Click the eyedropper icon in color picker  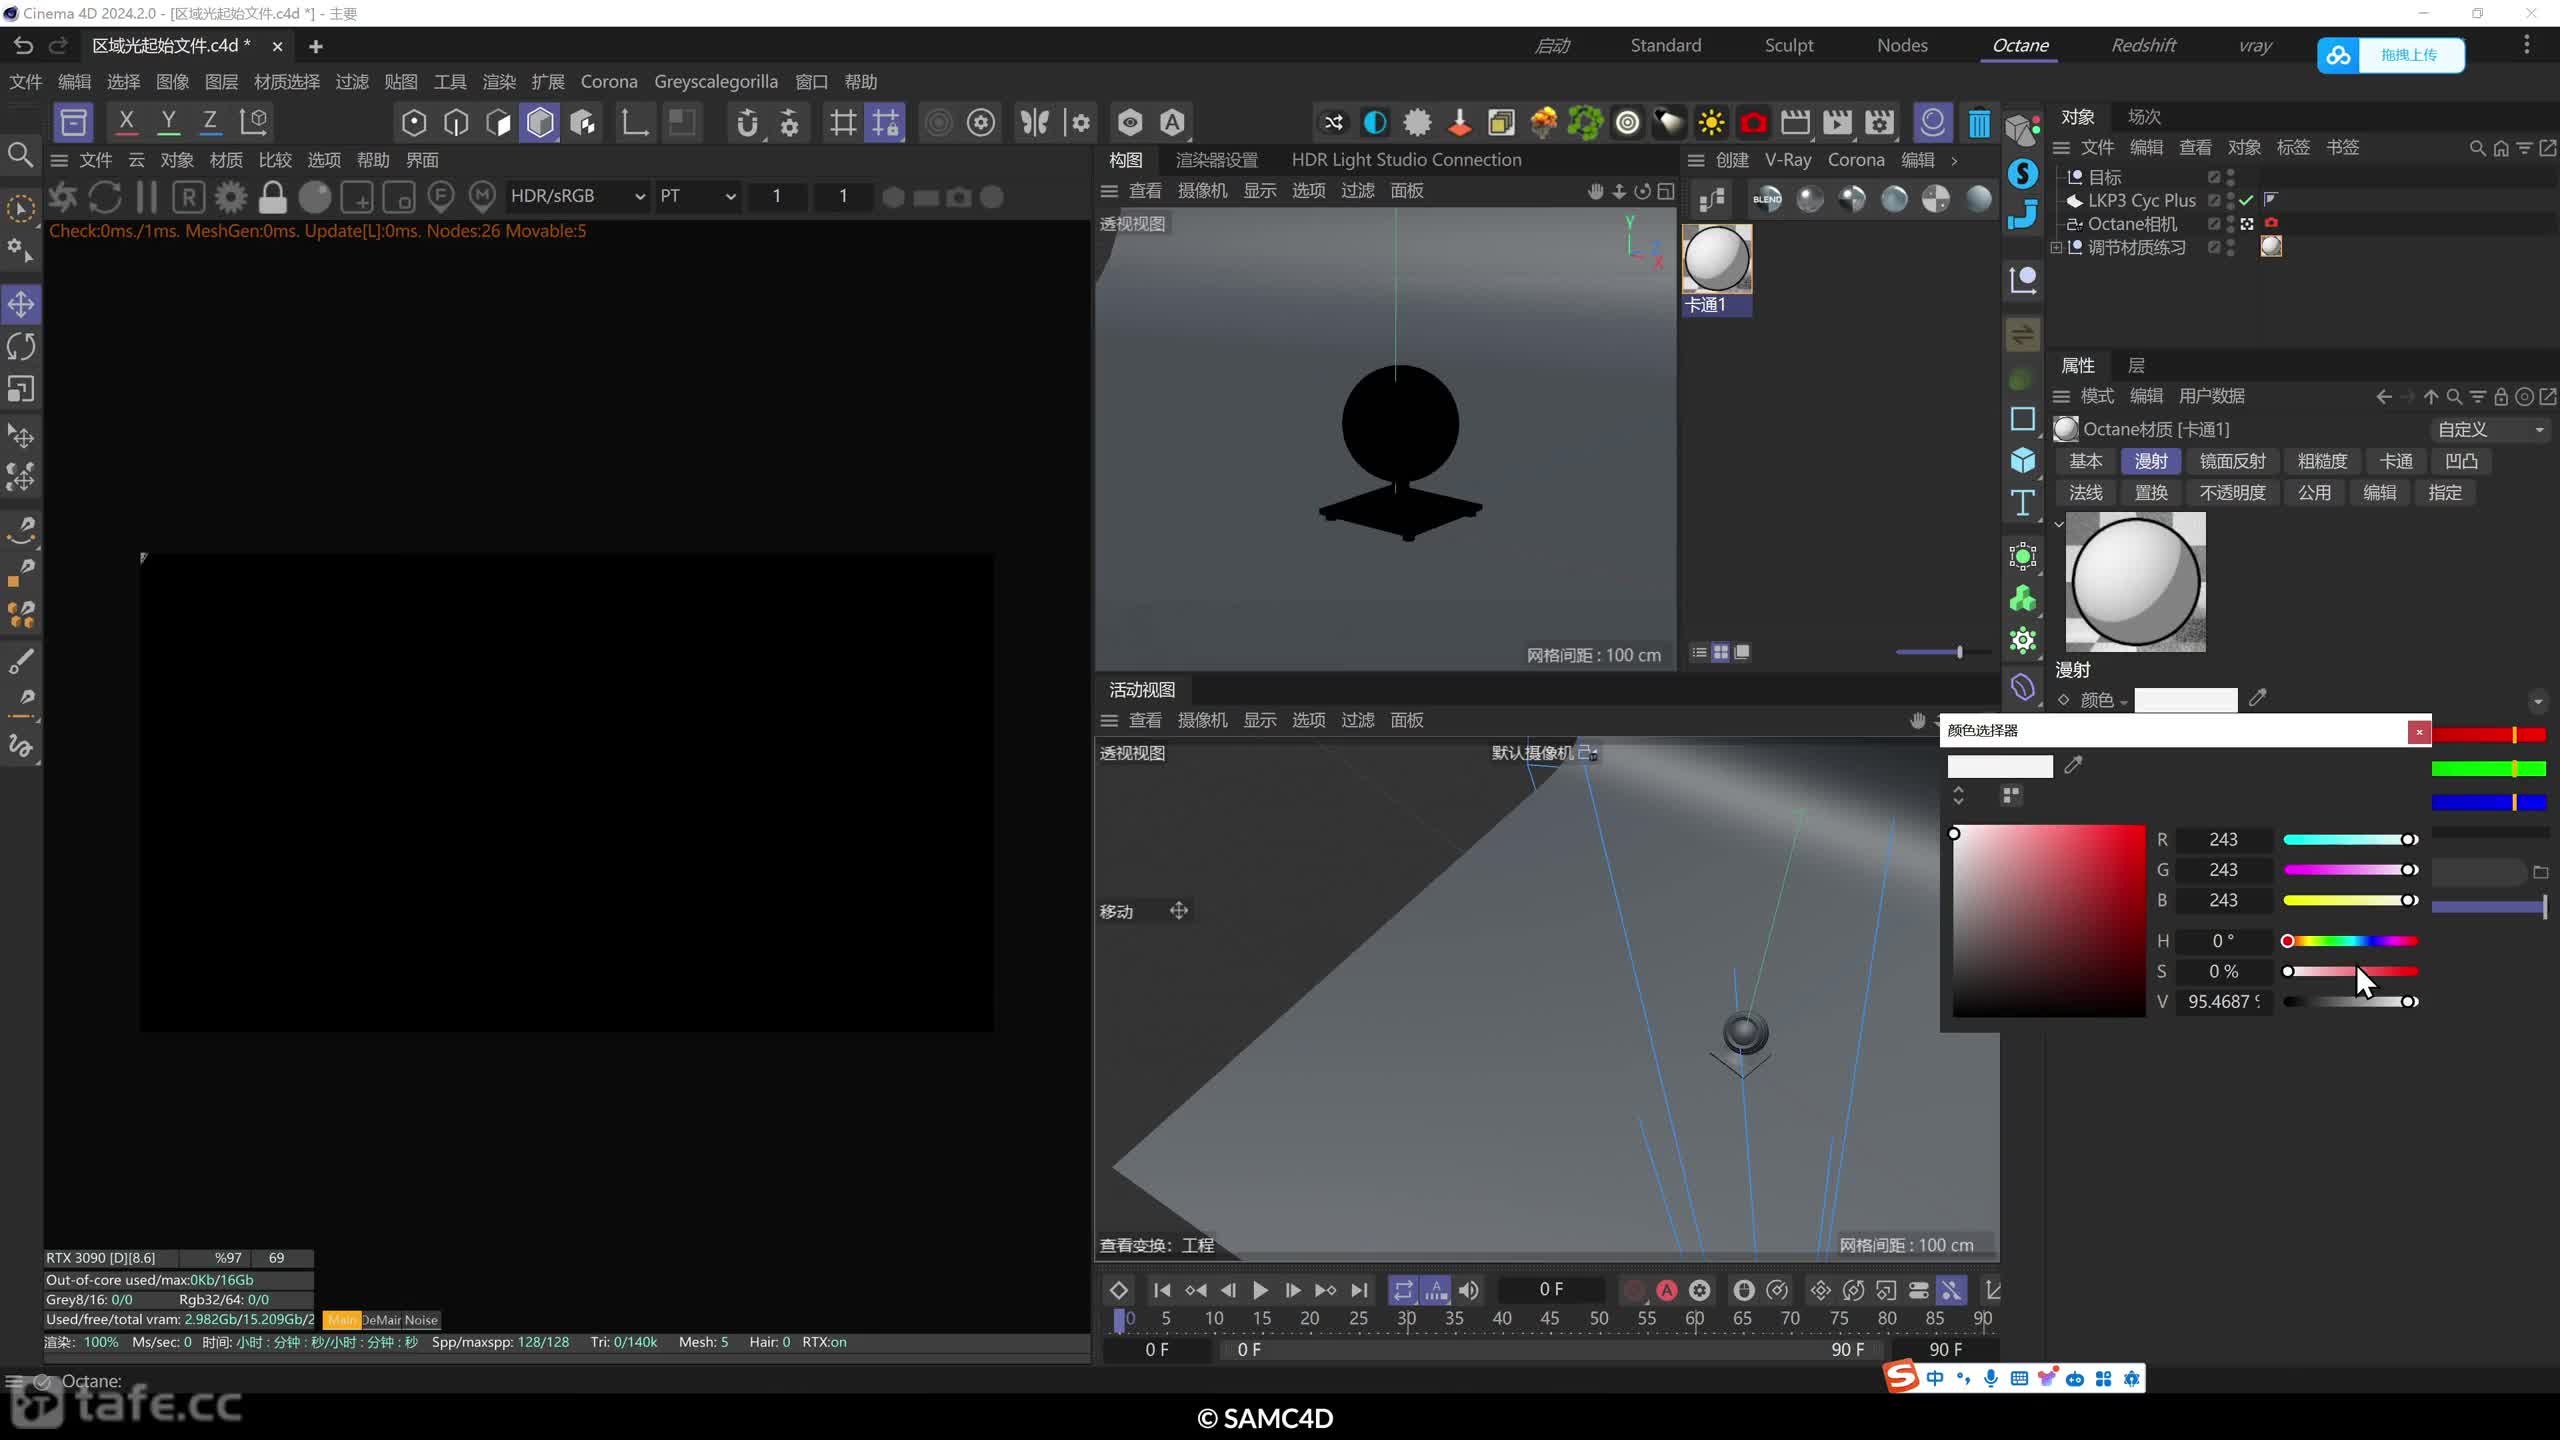pyautogui.click(x=2073, y=765)
